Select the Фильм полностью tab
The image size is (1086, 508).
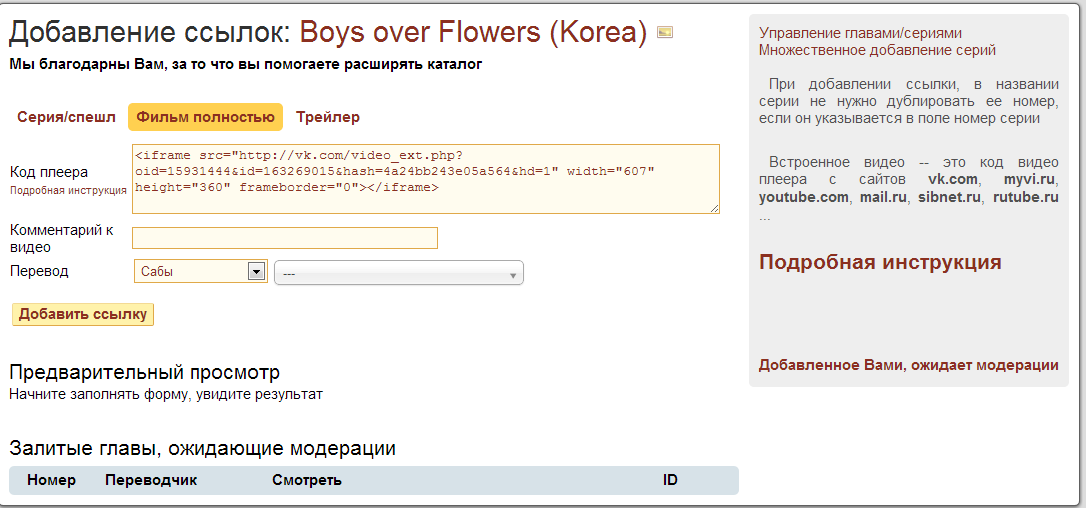[x=205, y=117]
